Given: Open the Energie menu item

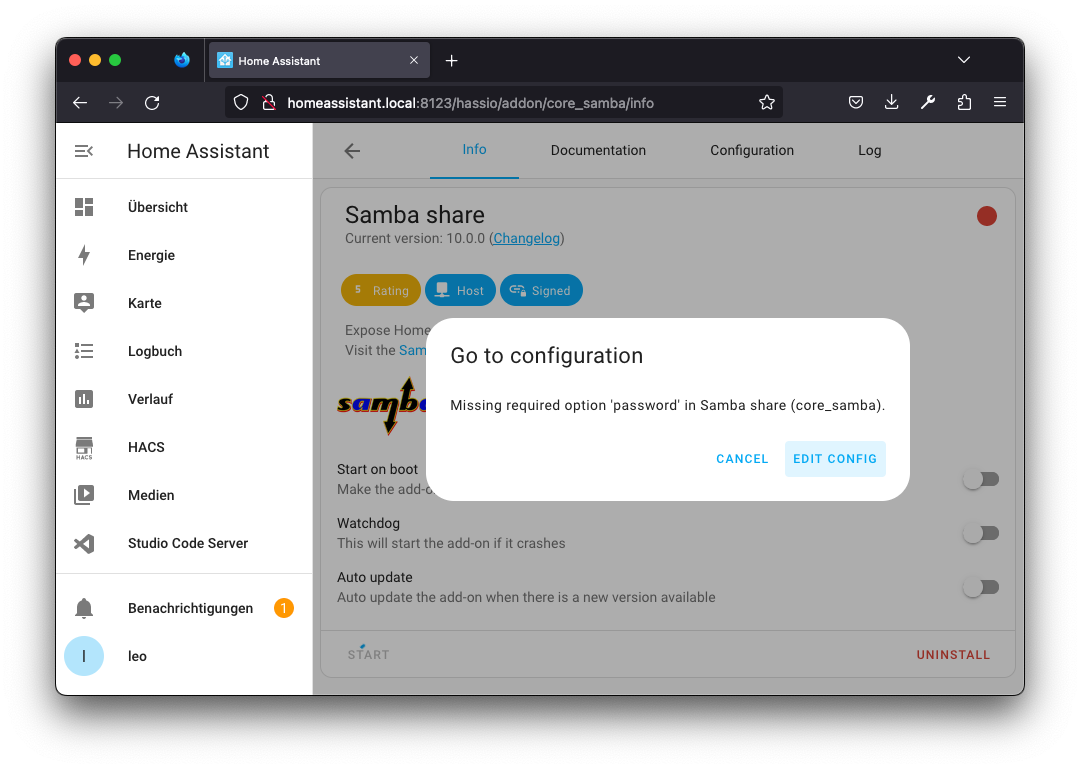Looking at the screenshot, I should pos(184,255).
